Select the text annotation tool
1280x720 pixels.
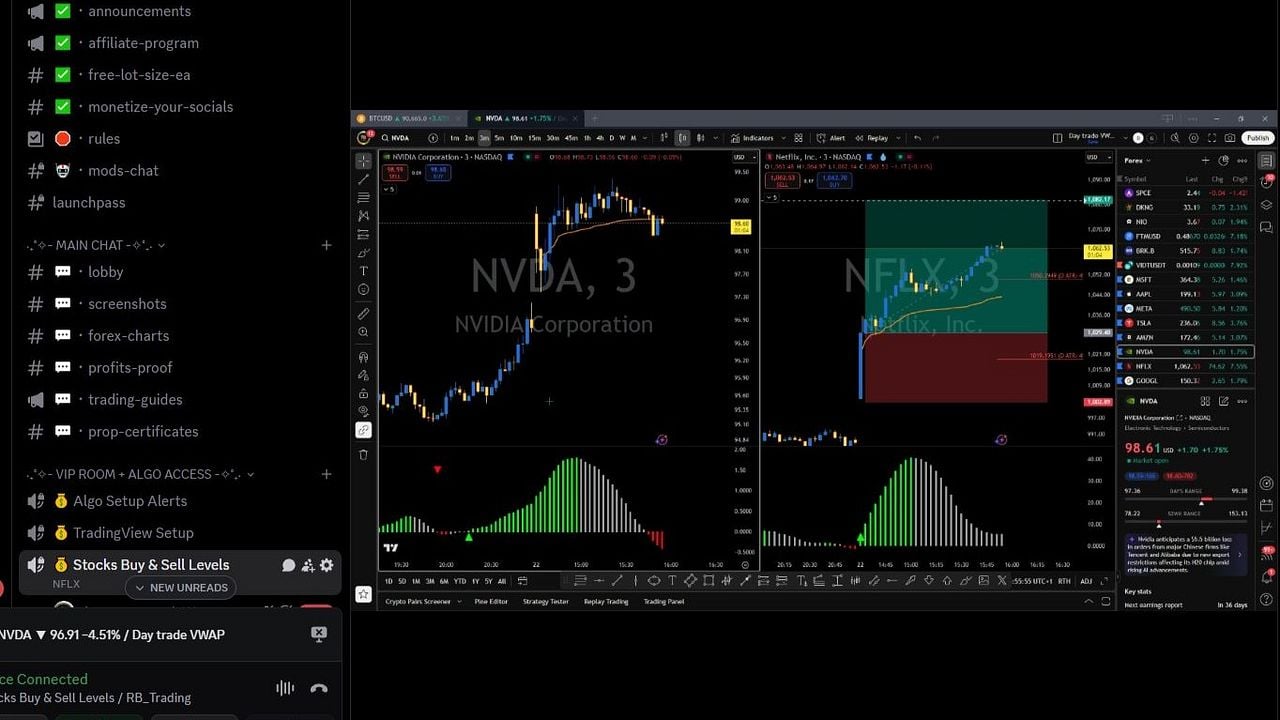363,271
